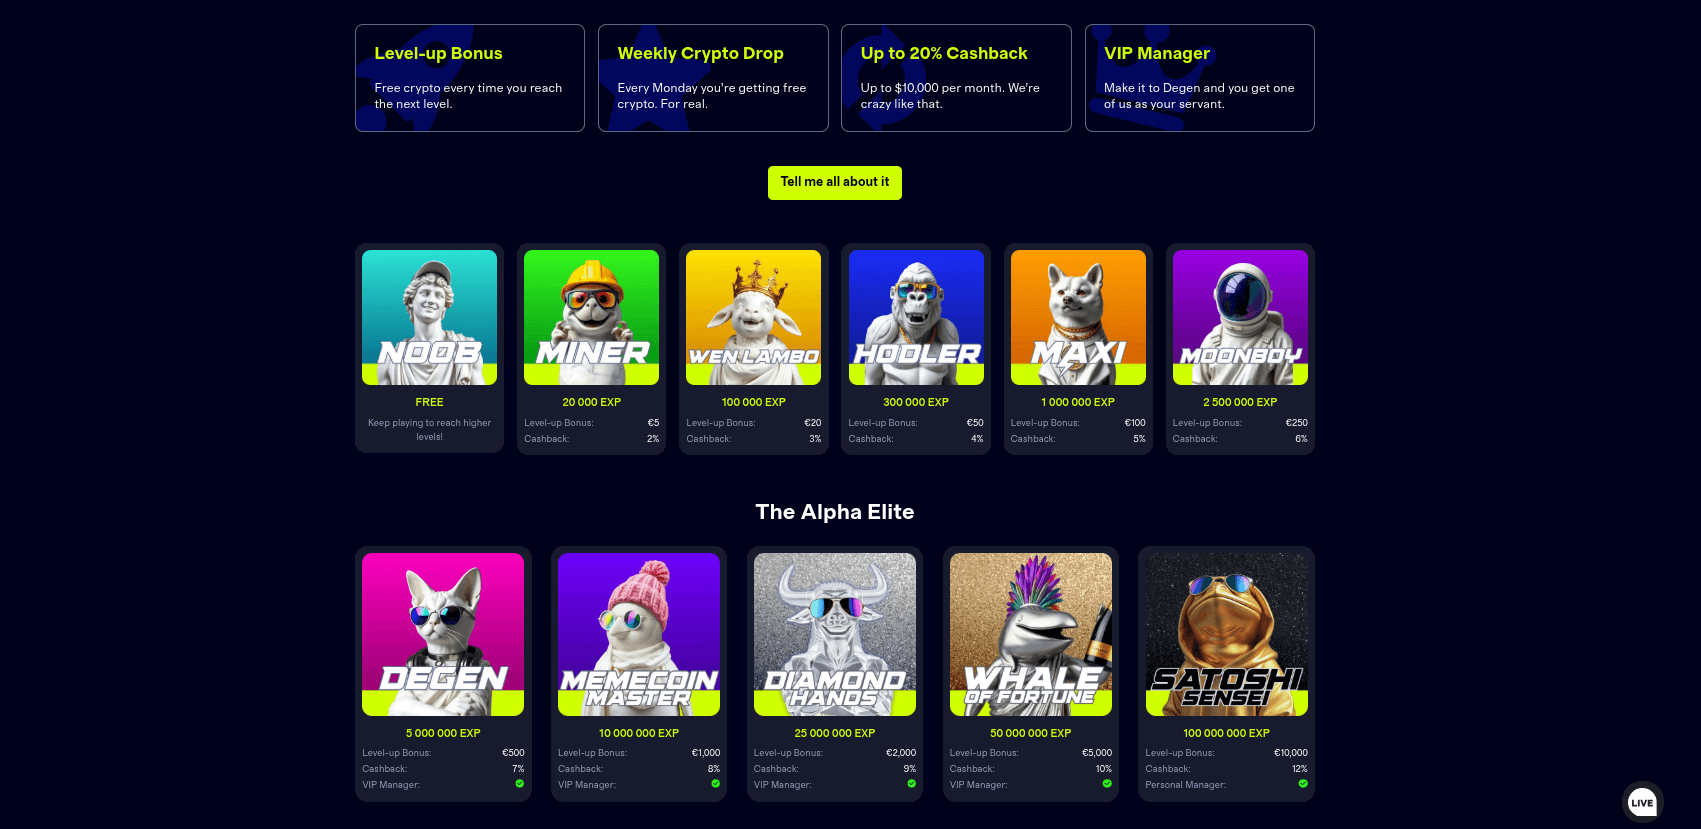Screen dimensions: 1701x829
Task: Click the Tell me all about it button
Action: (x=834, y=183)
